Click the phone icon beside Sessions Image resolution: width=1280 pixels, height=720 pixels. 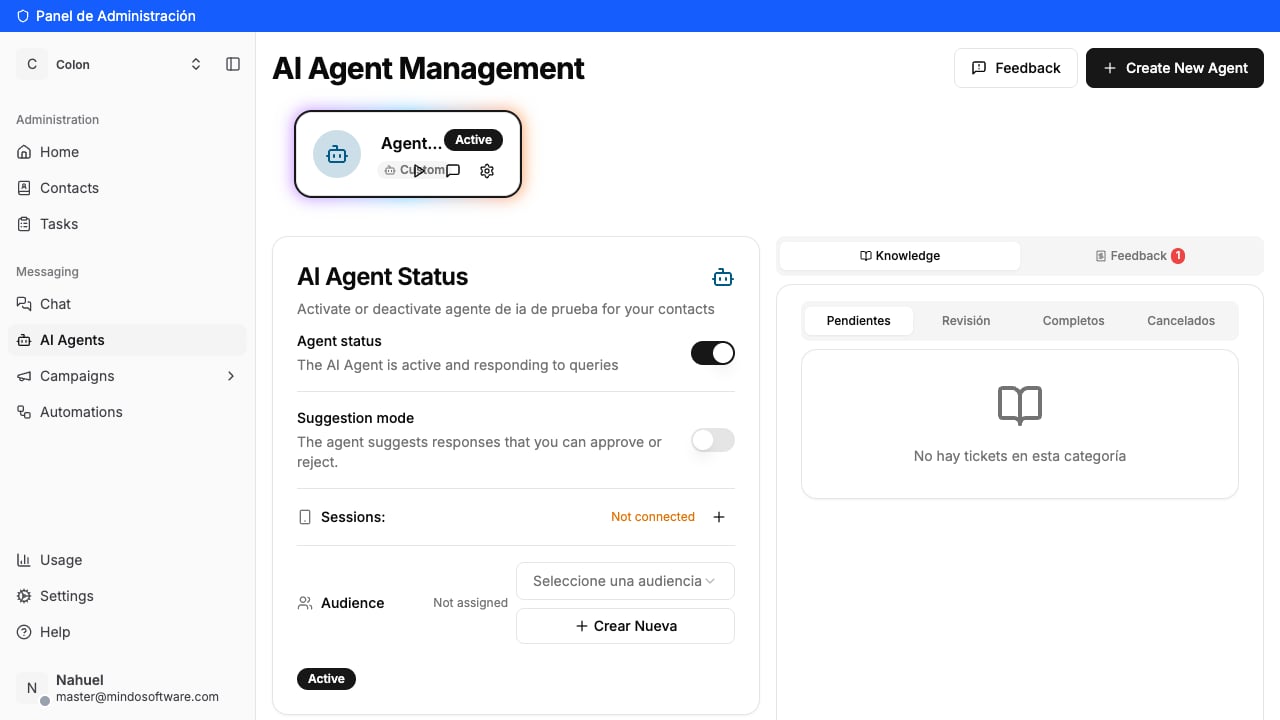pyautogui.click(x=305, y=517)
